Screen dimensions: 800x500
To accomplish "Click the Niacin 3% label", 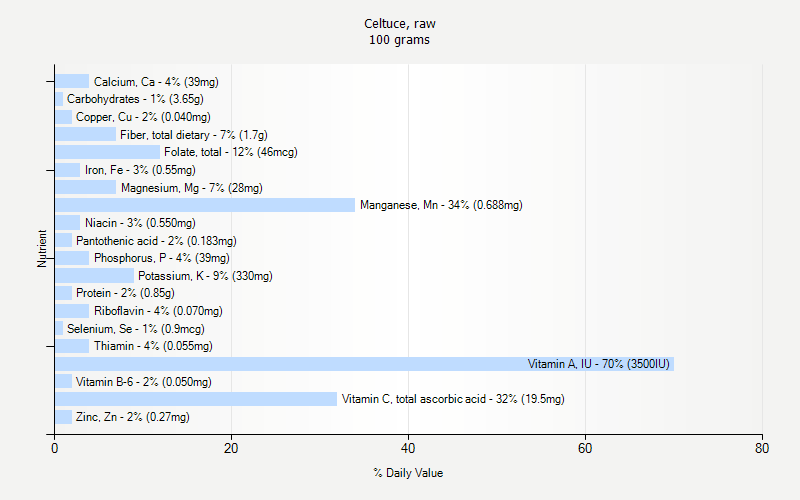I will coord(140,223).
